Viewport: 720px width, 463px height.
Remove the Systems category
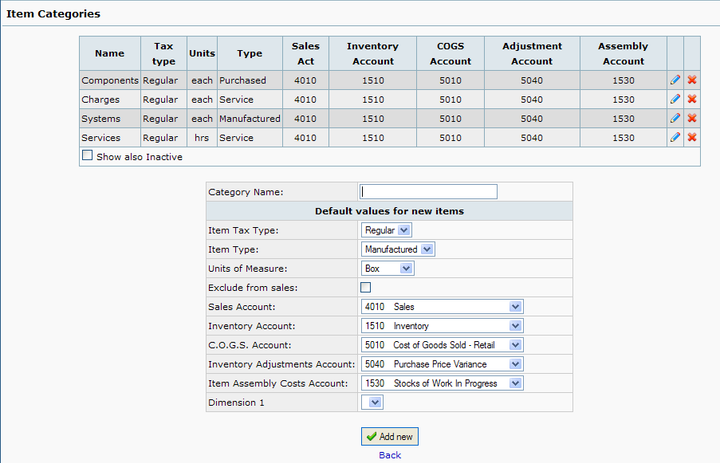[692, 118]
